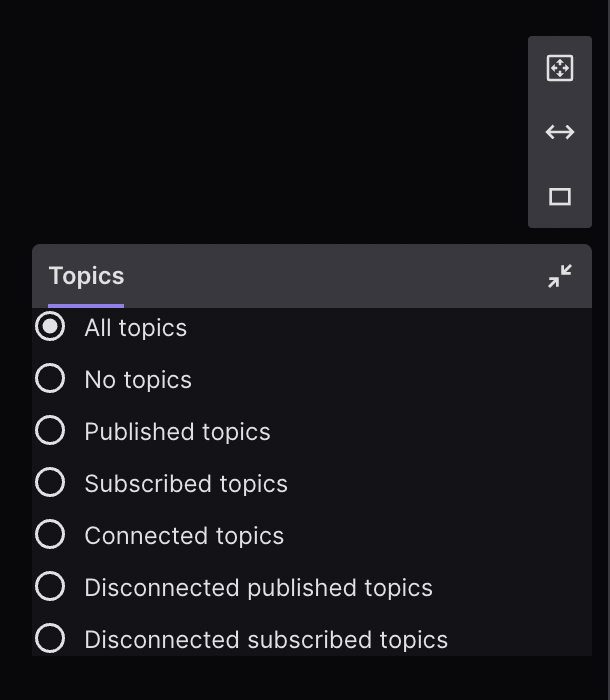
Task: Choose the Disconnected subscribed topics radio button
Action: (50, 639)
